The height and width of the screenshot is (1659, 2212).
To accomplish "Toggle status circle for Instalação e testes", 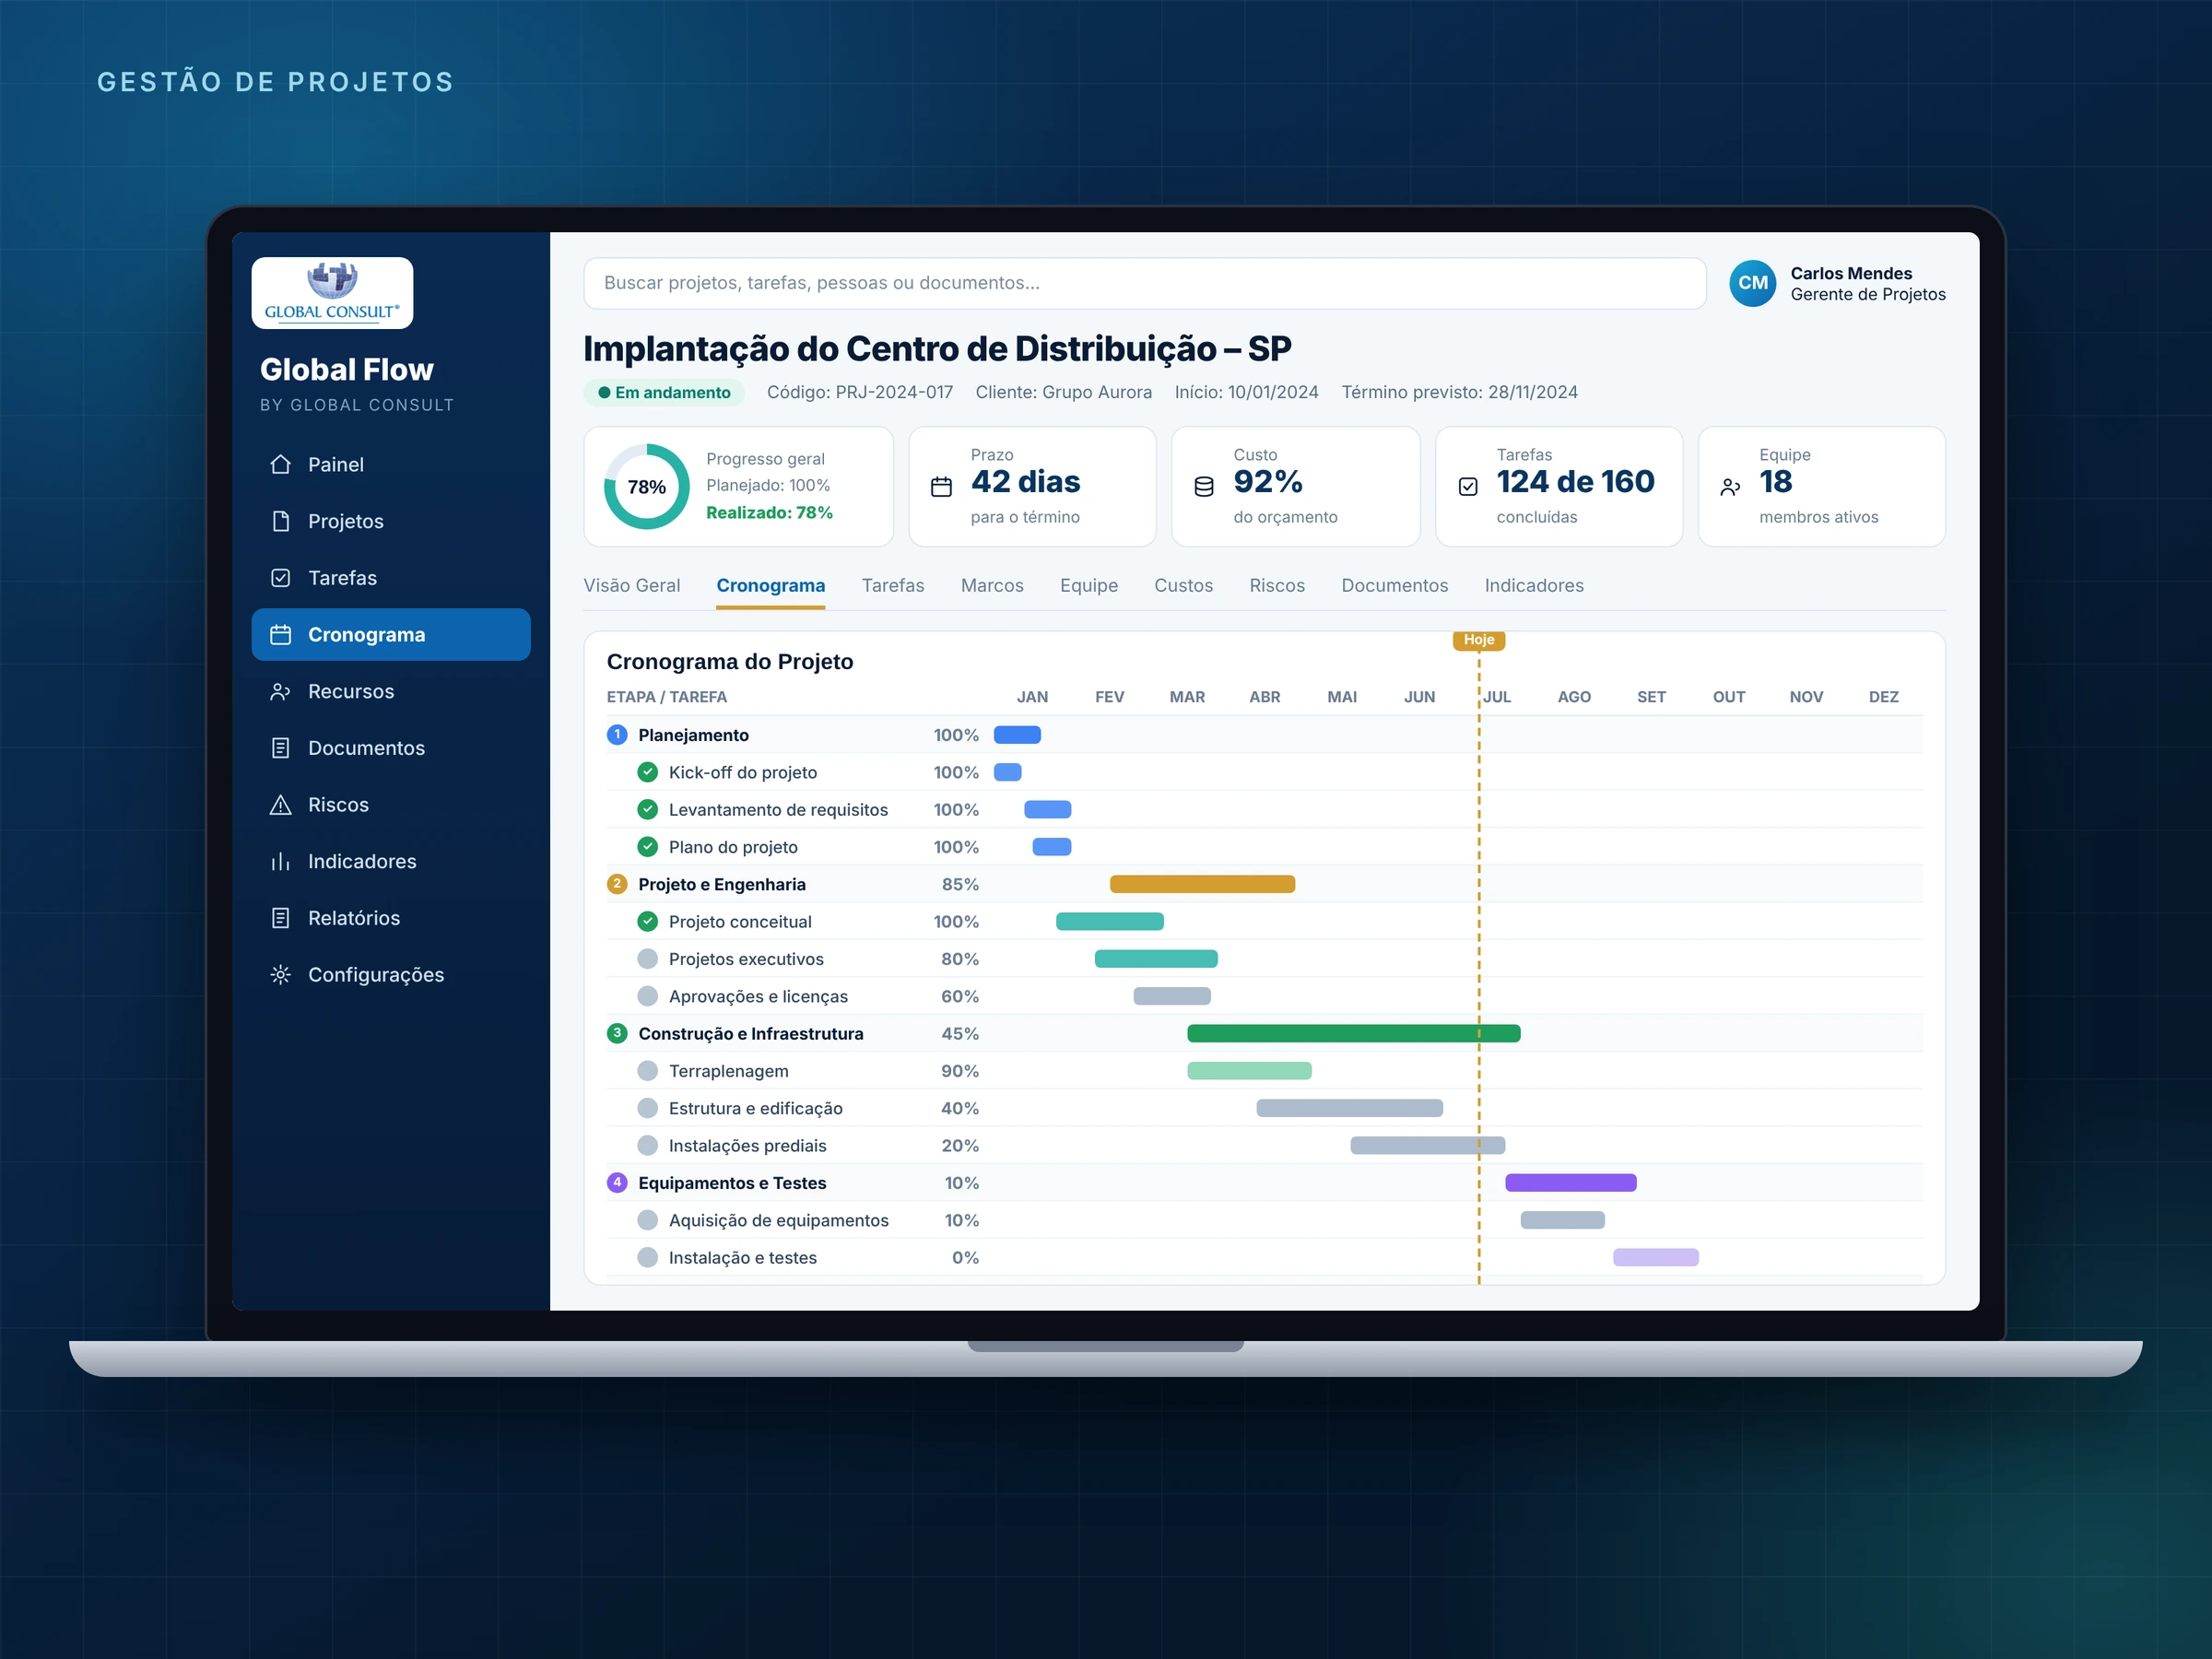I will (x=648, y=1257).
